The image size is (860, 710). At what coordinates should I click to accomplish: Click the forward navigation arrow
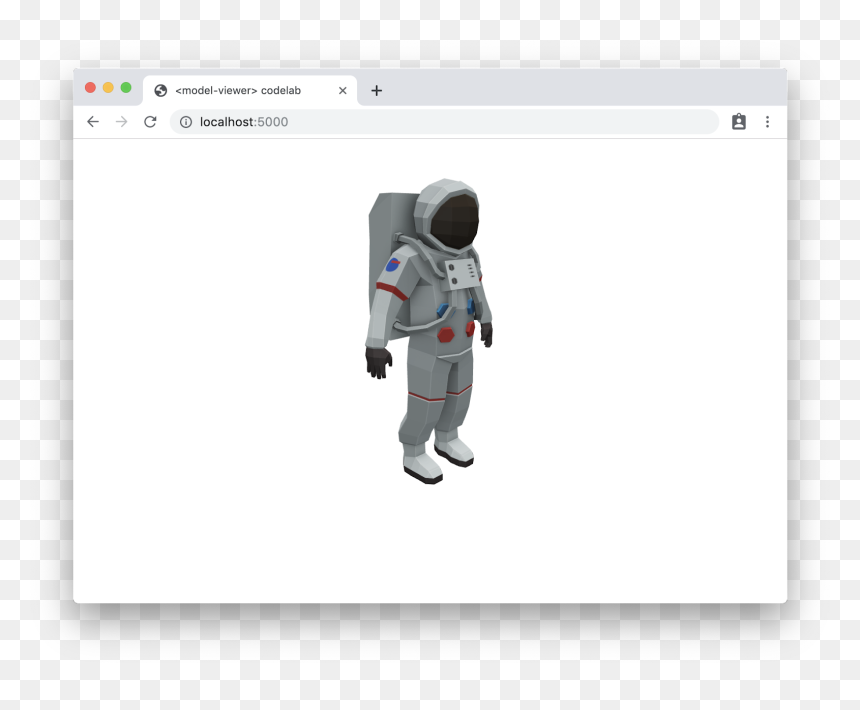tap(122, 122)
